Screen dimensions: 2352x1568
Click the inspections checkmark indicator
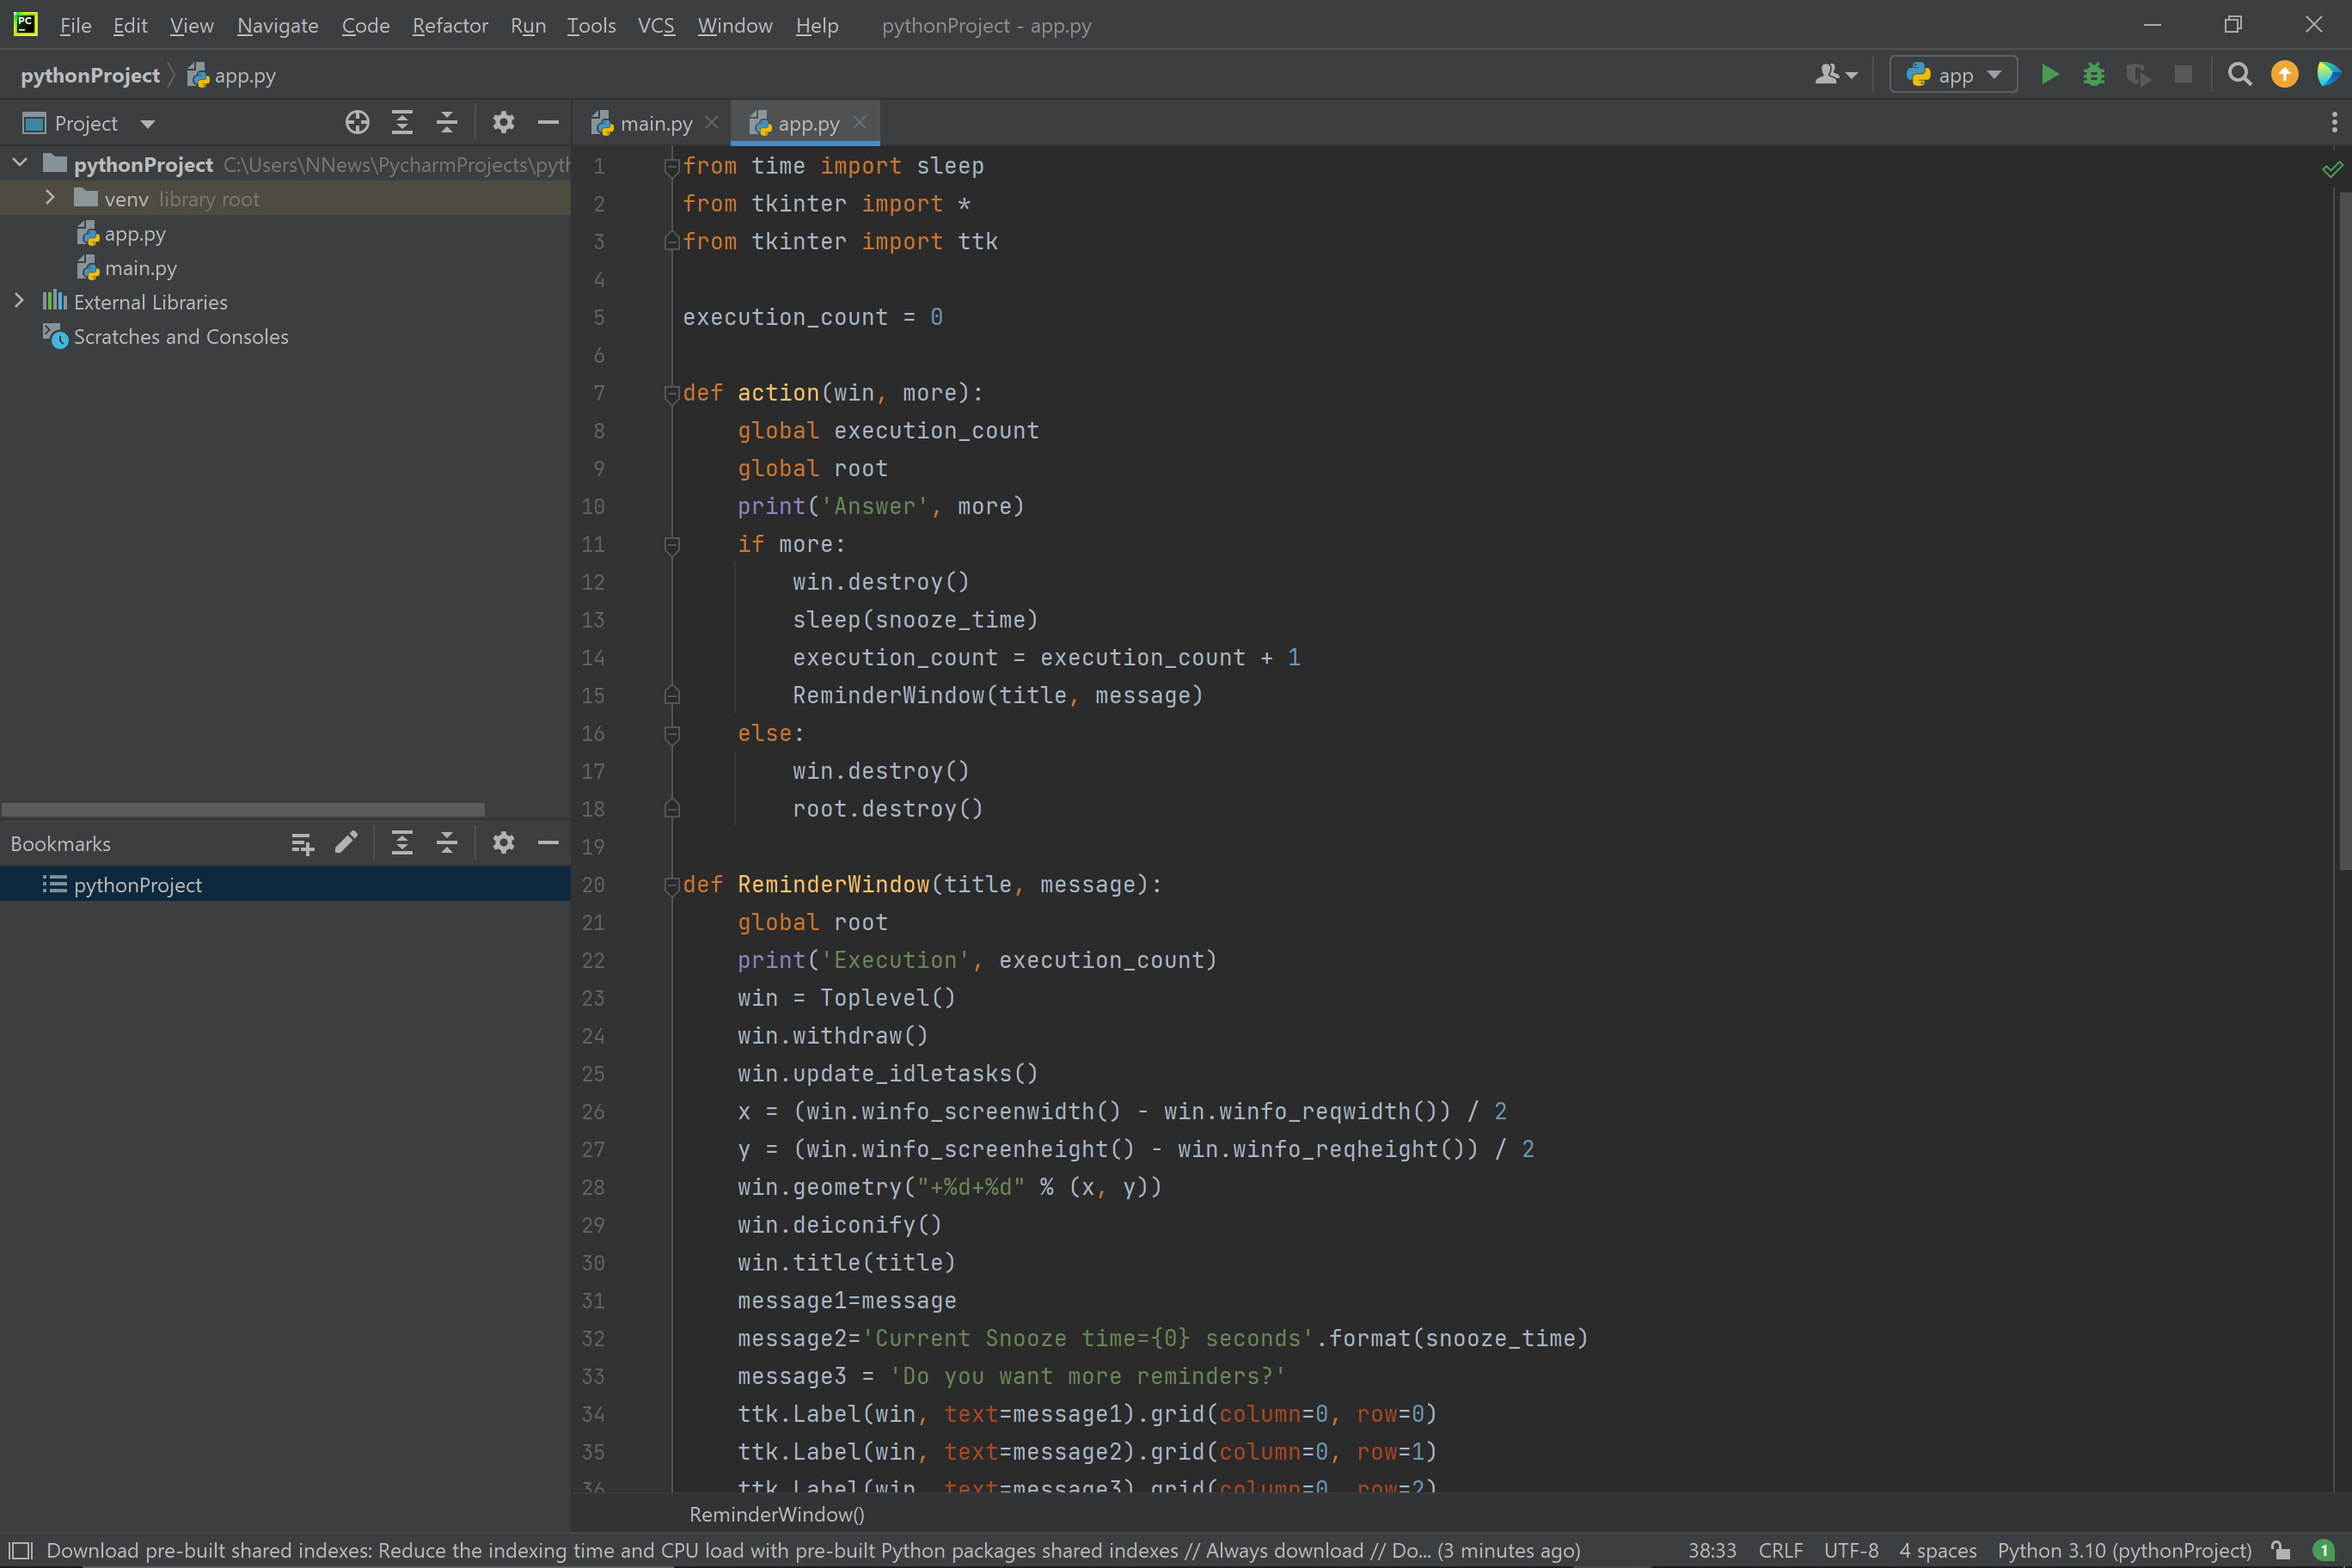2333,169
